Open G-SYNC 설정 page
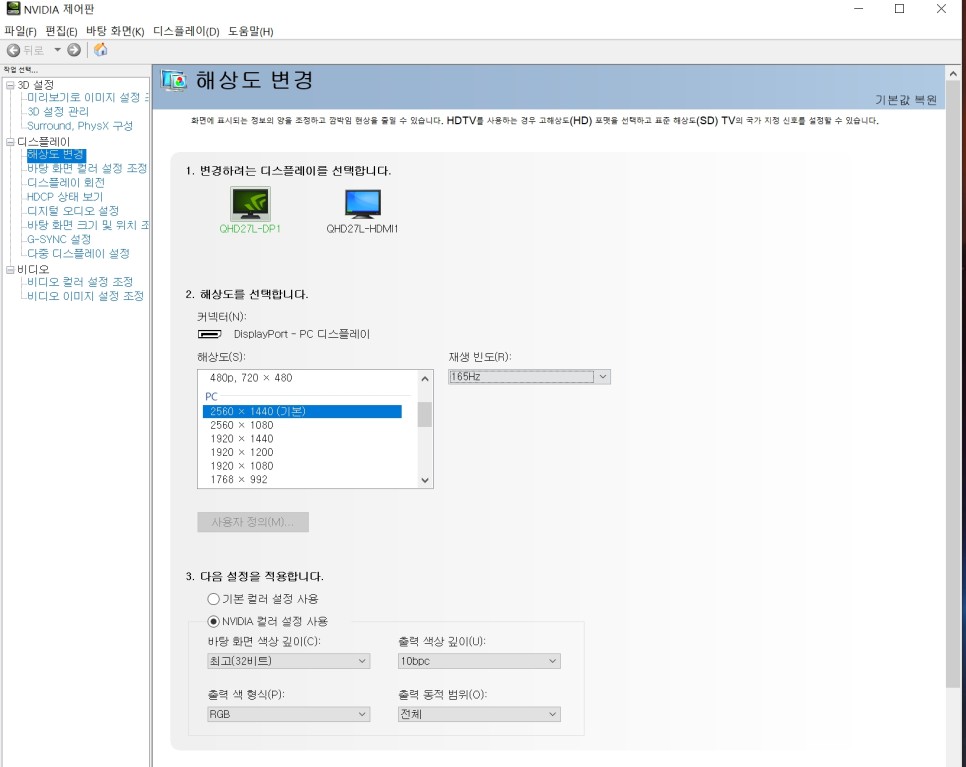966x767 pixels. click(59, 239)
